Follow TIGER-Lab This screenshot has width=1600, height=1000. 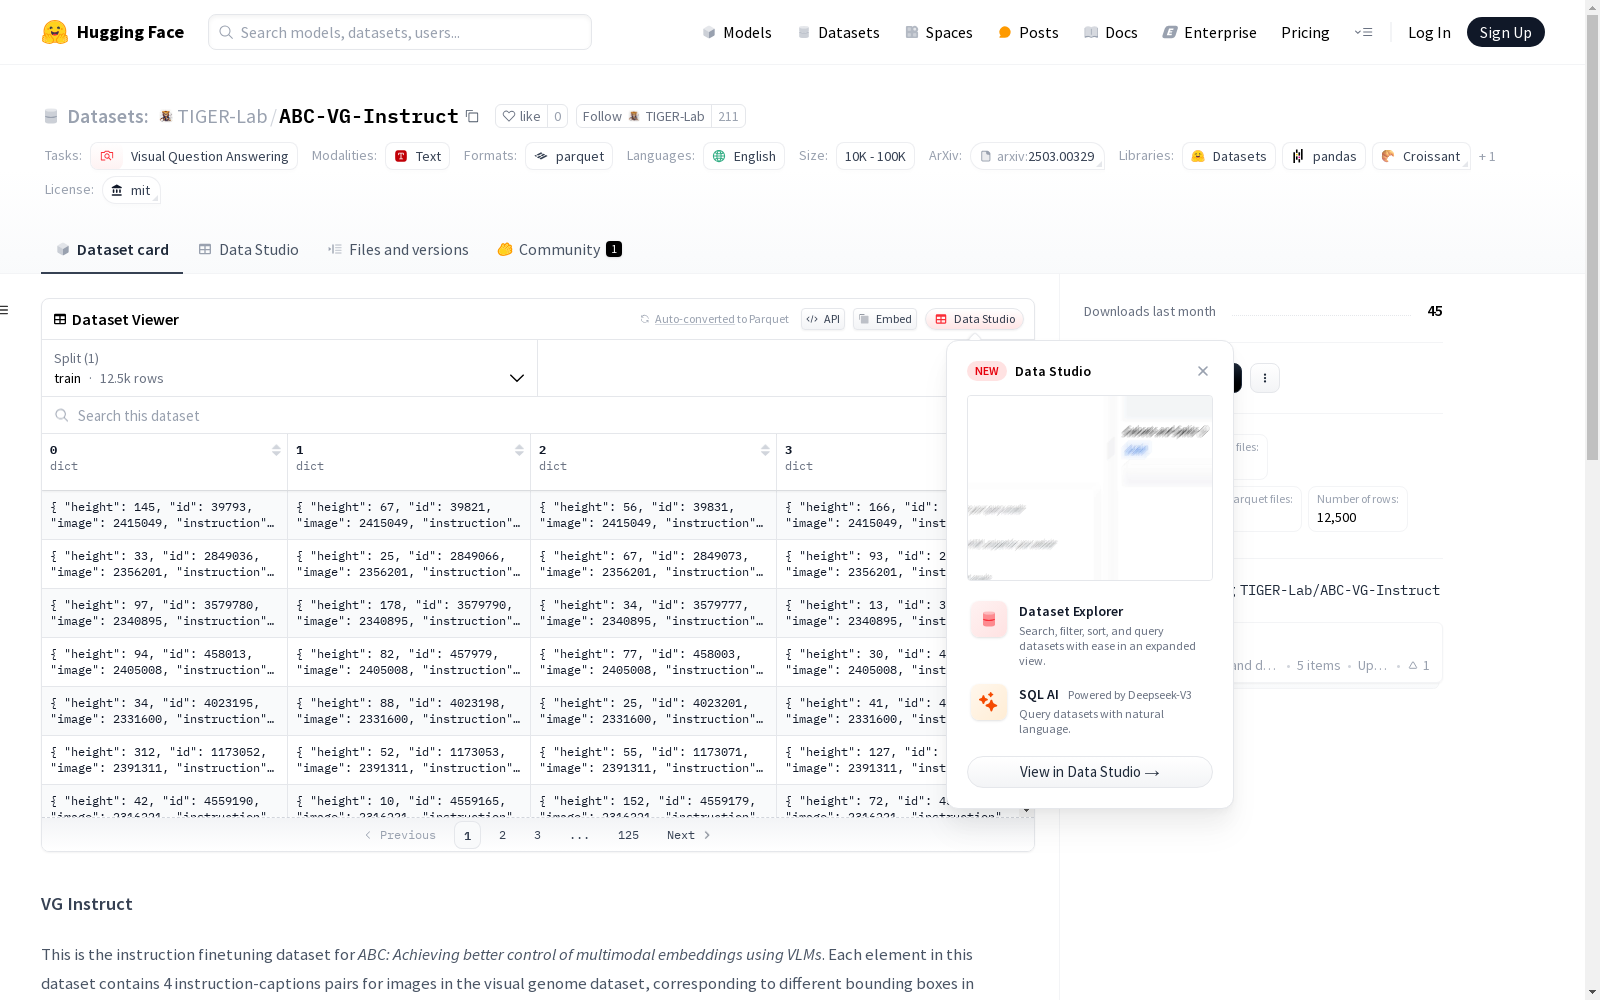click(x=643, y=117)
